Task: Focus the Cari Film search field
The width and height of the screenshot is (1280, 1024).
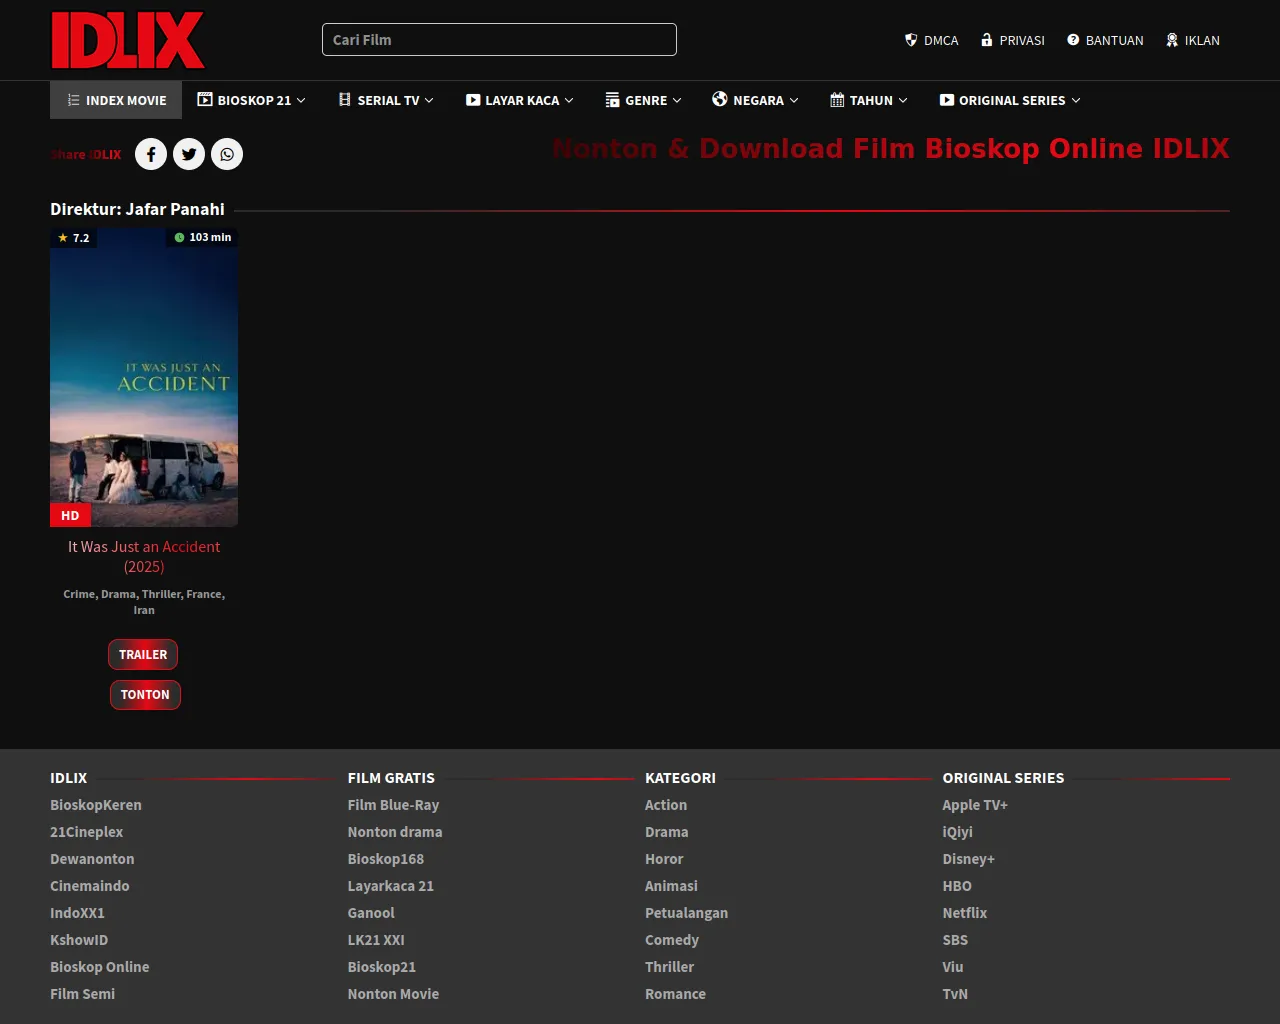Action: coord(499,40)
